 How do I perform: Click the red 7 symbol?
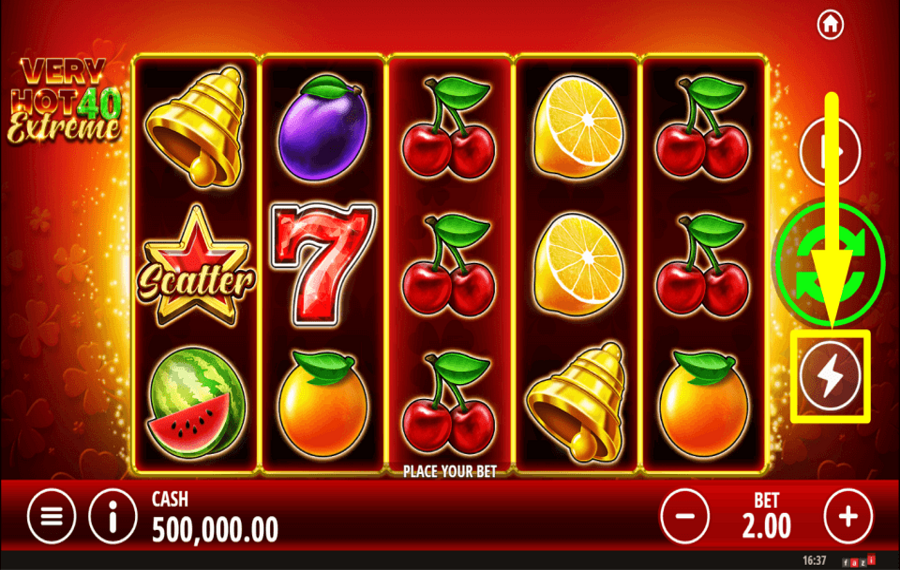[x=323, y=263]
